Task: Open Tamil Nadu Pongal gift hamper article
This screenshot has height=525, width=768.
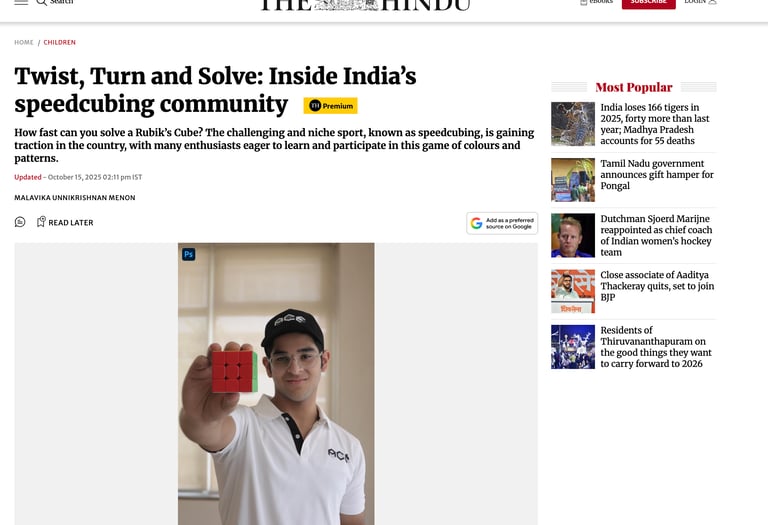Action: coord(657,174)
